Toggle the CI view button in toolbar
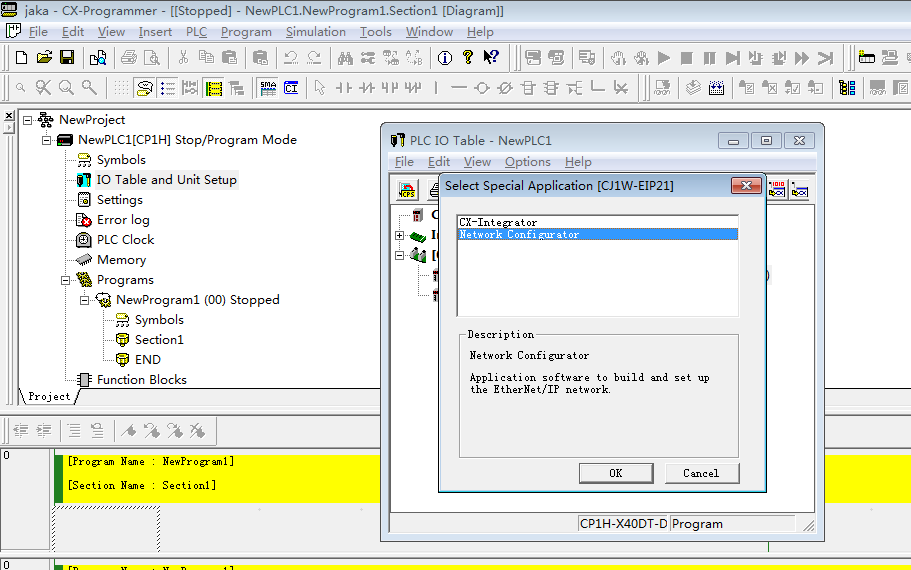Screen dimensions: 911x570 click(x=291, y=88)
